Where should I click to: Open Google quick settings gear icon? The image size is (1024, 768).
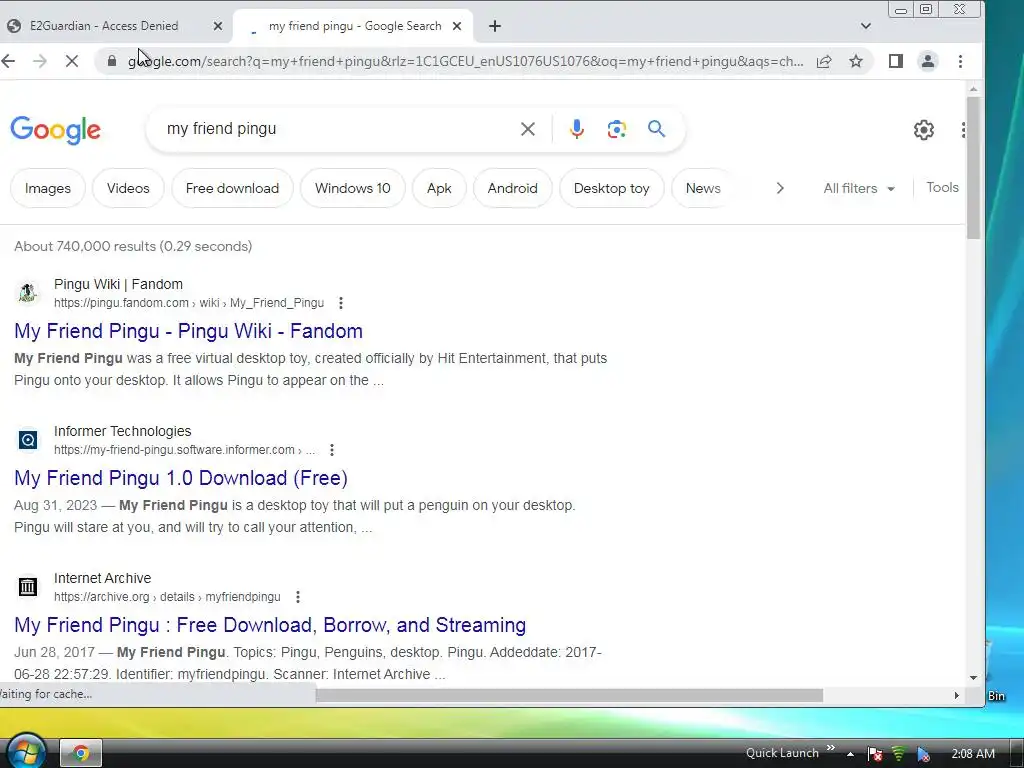click(x=923, y=130)
